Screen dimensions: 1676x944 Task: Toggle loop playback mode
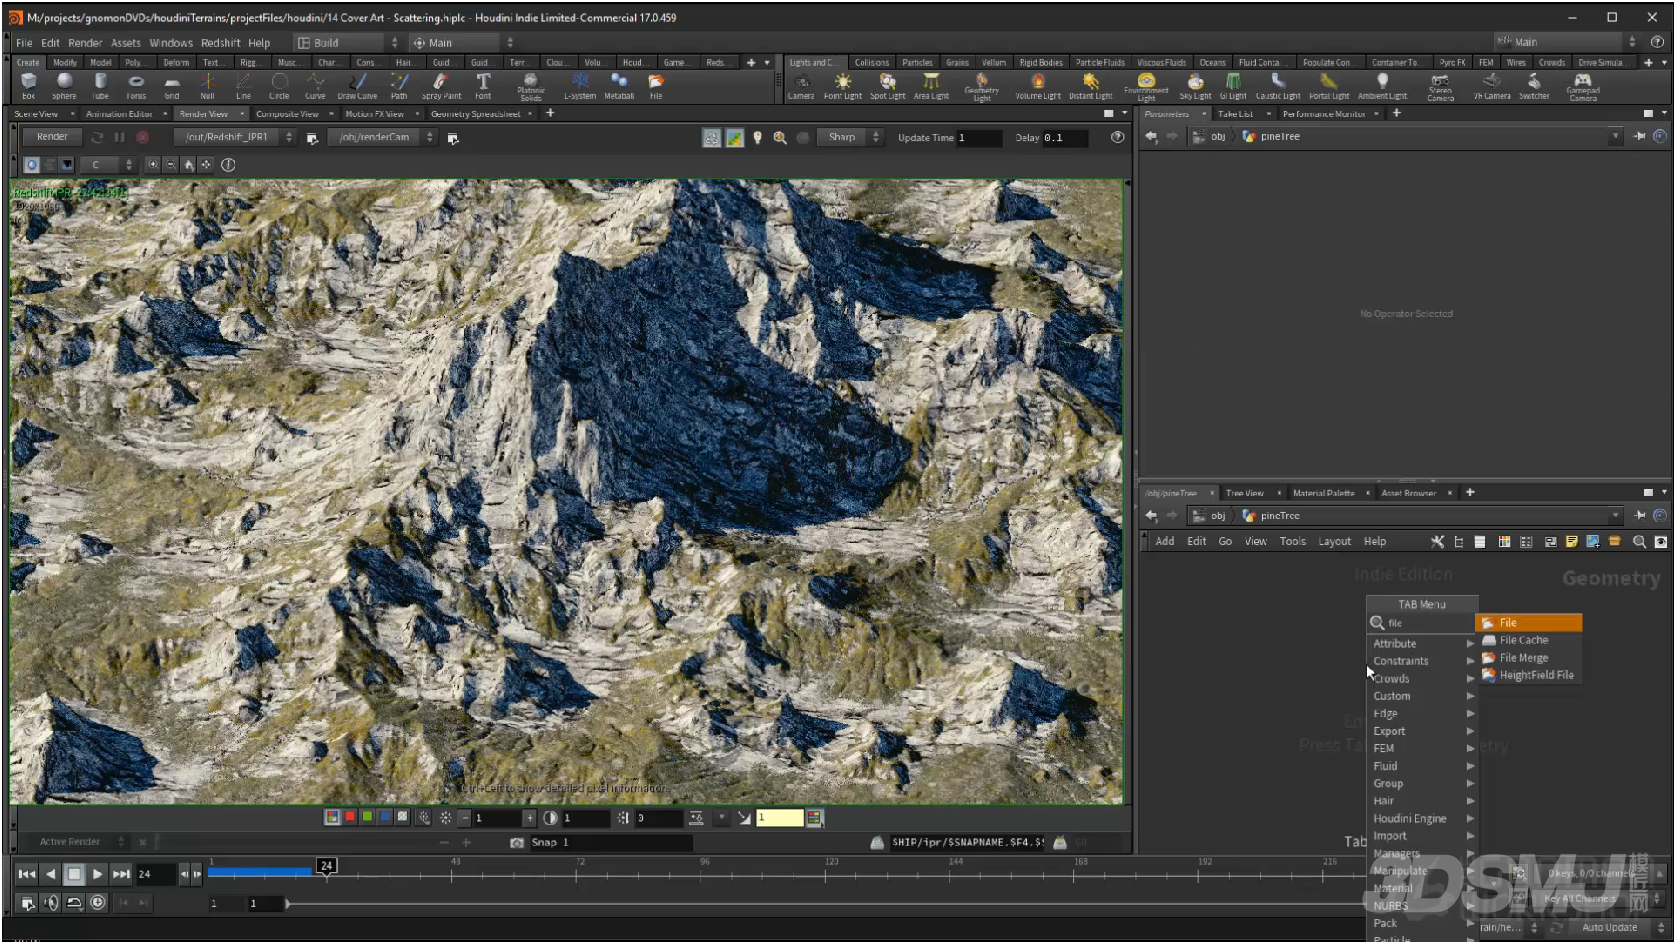tap(74, 903)
